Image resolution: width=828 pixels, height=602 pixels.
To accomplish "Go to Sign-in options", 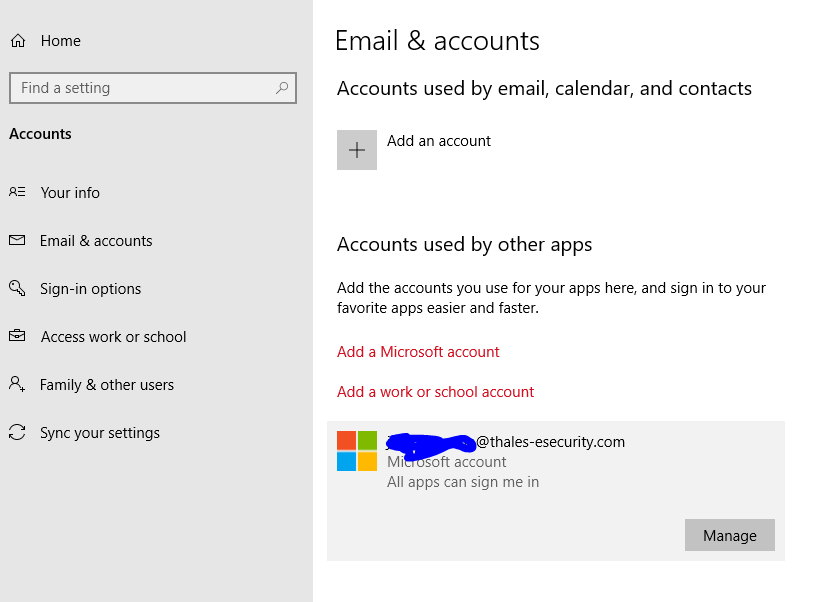I will point(91,289).
